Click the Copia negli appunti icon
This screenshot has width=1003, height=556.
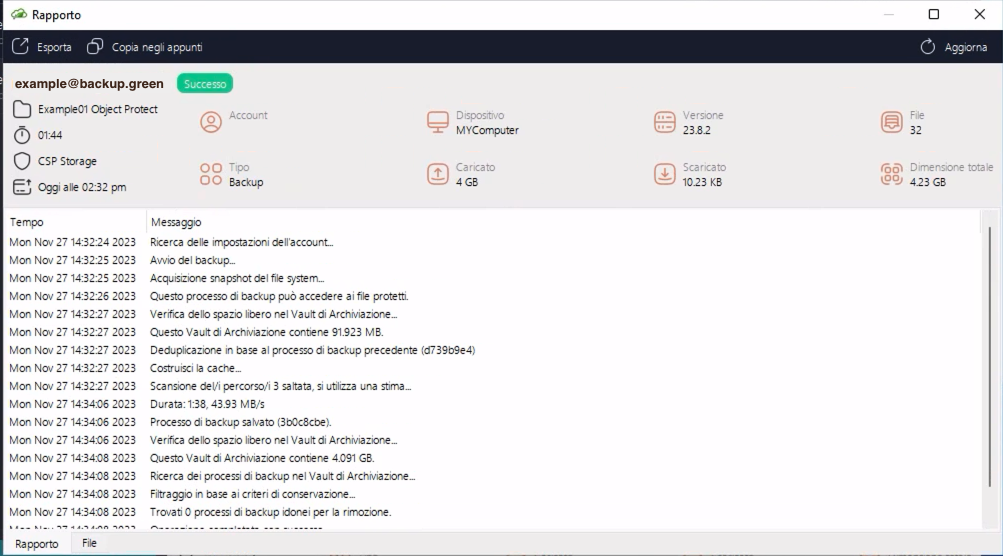tap(95, 47)
